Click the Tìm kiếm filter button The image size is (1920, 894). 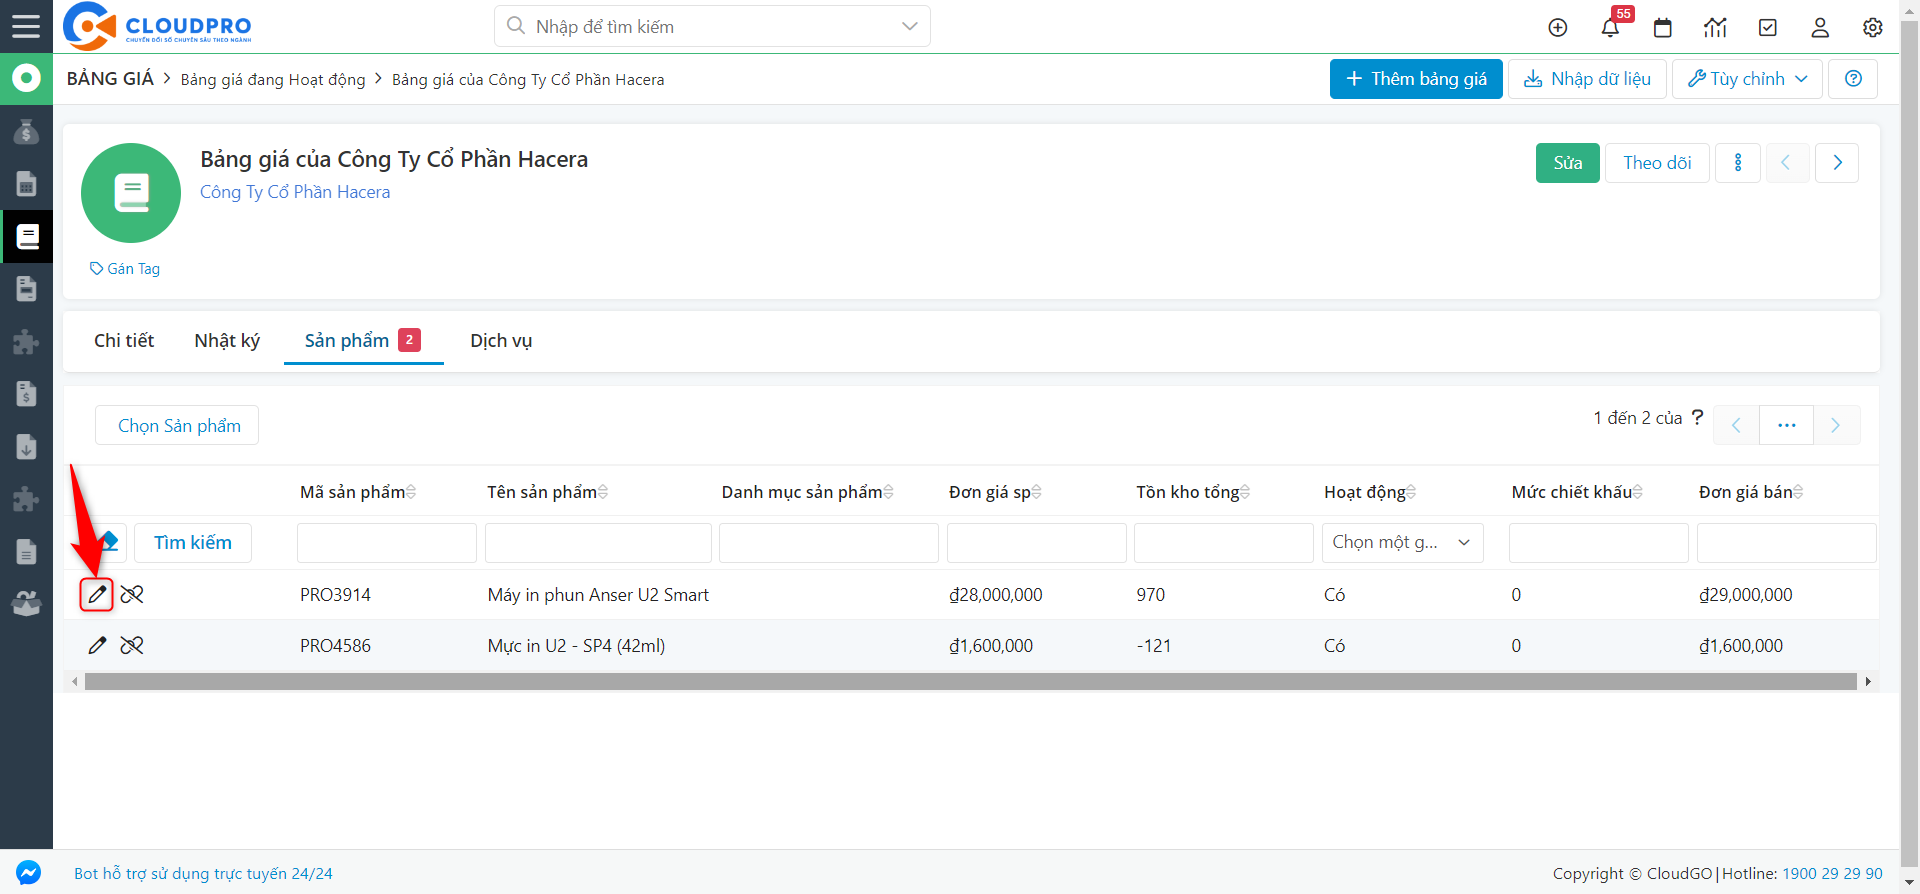pos(193,543)
